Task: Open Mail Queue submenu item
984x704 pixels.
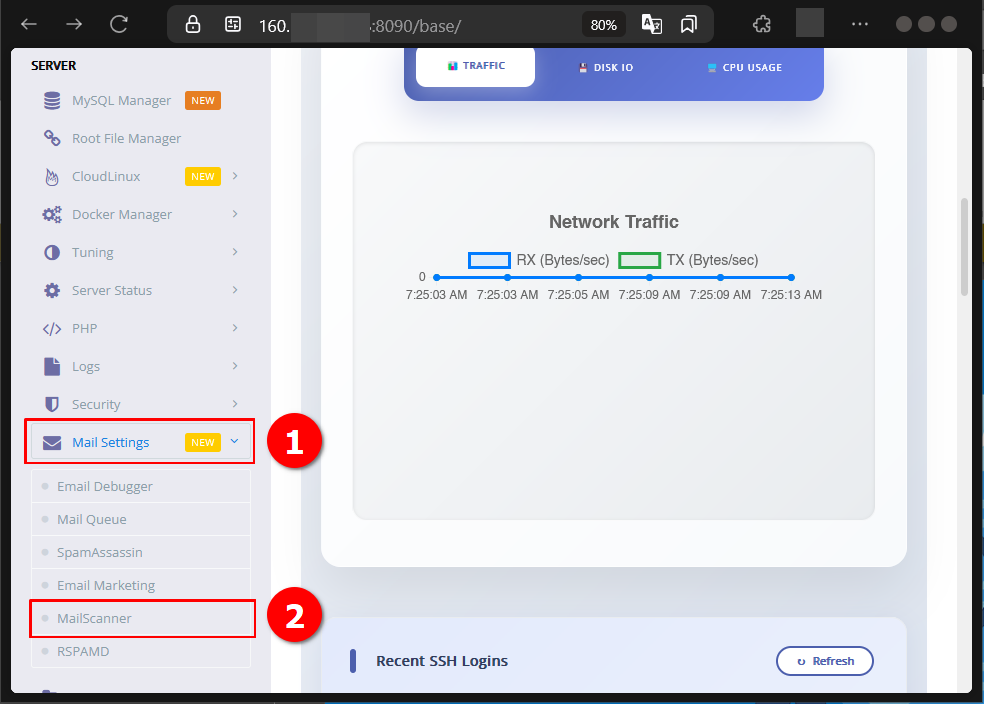Action: point(141,520)
